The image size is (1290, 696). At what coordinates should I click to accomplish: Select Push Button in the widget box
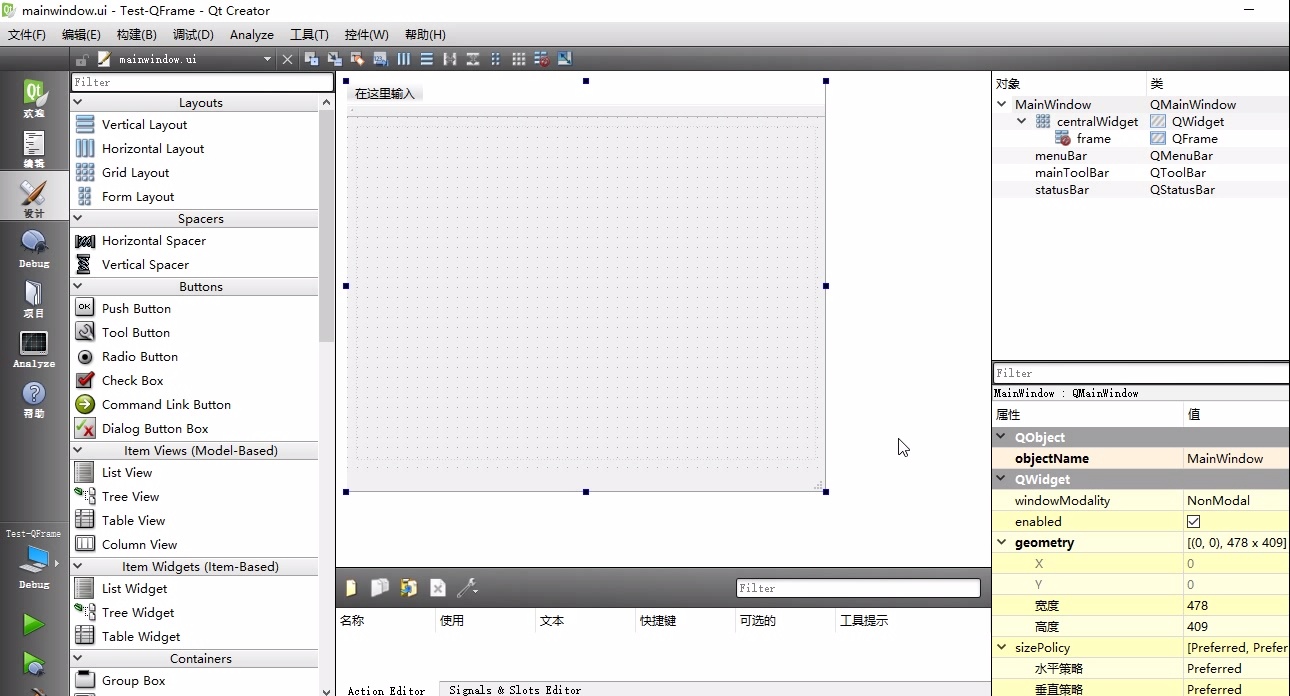(136, 308)
